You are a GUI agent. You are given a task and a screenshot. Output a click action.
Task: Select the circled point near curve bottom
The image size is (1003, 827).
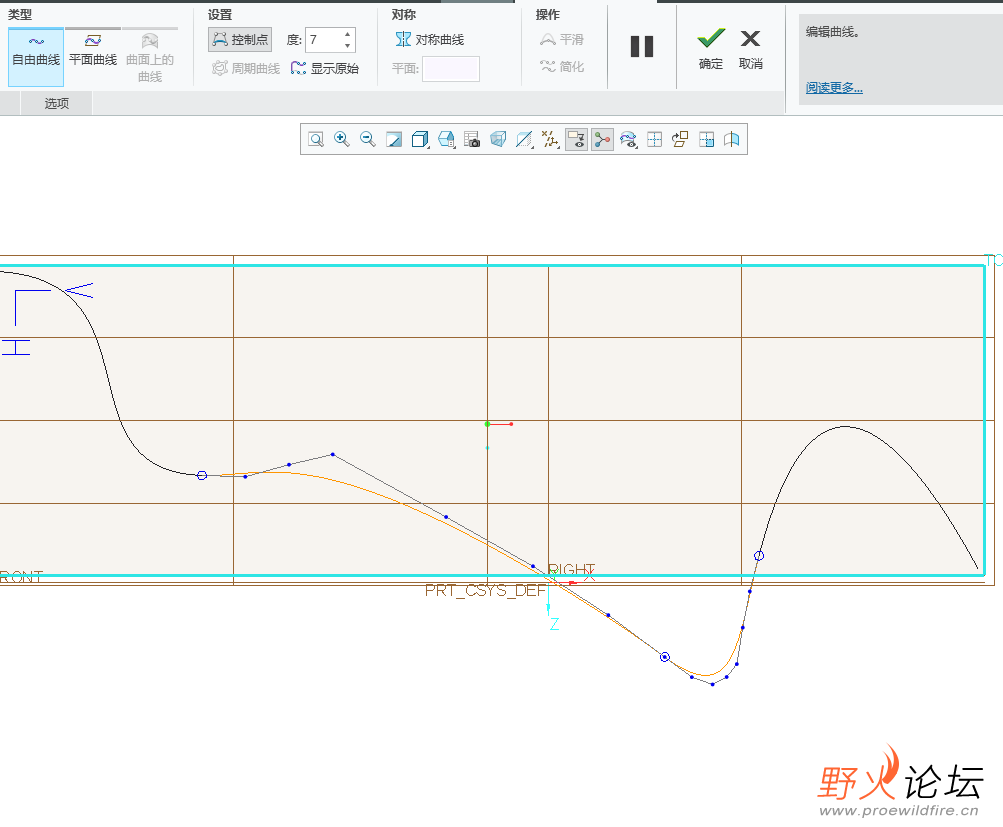coord(665,657)
